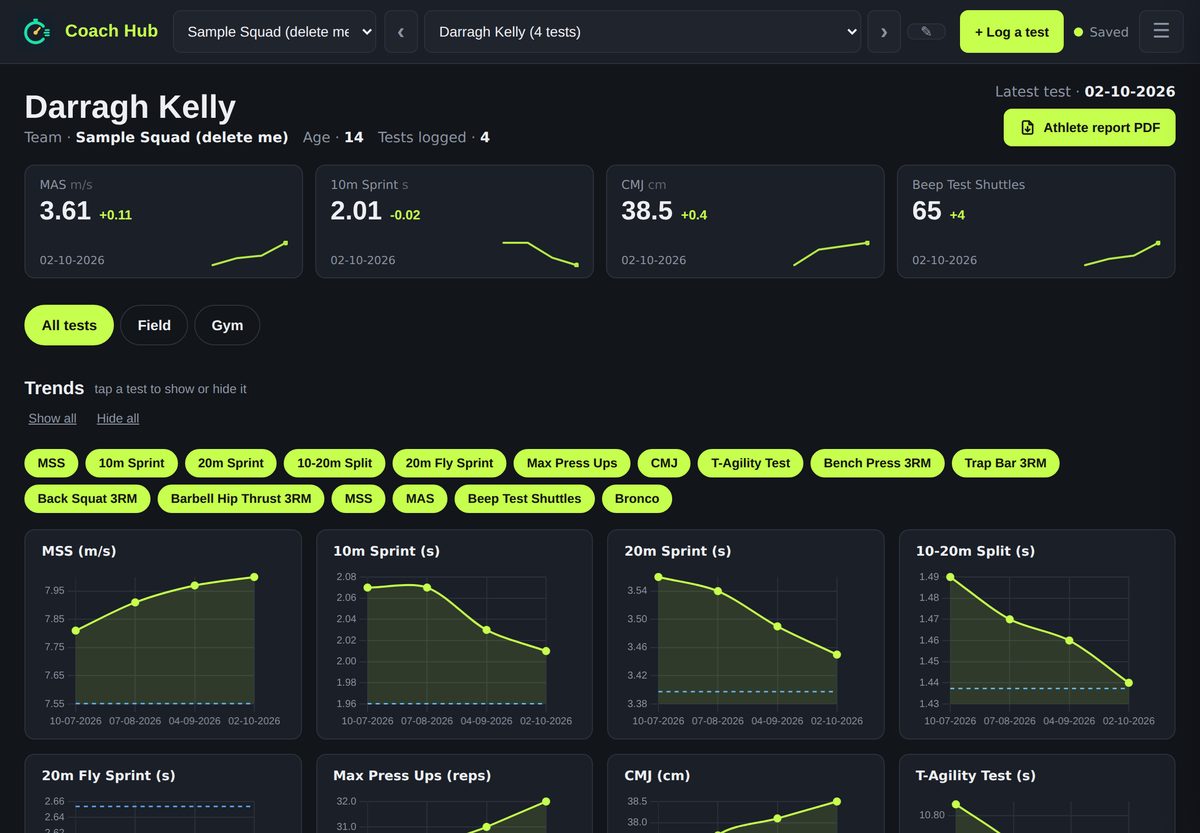The image size is (1200, 833).
Task: Click the Log a test button
Action: coord(1012,32)
